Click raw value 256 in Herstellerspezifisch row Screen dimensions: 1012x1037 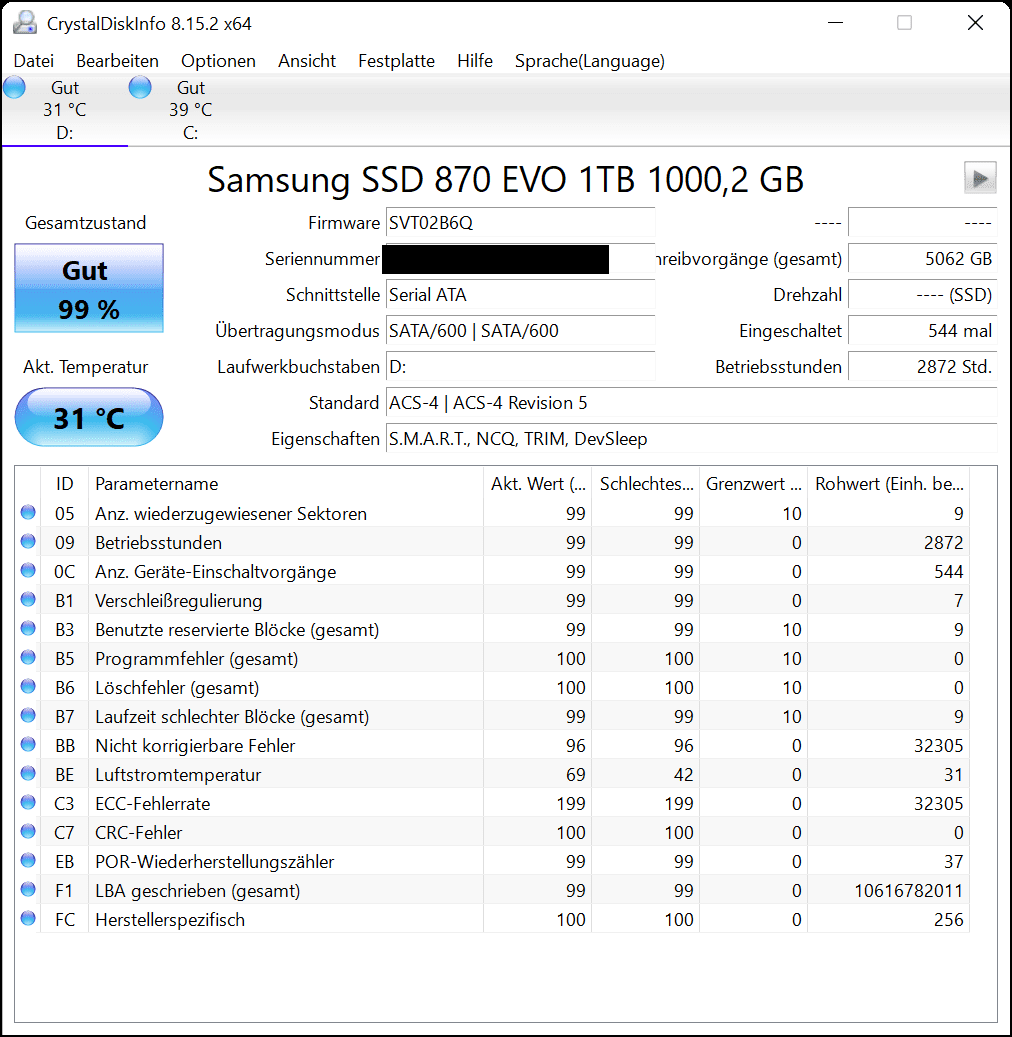pyautogui.click(x=949, y=919)
